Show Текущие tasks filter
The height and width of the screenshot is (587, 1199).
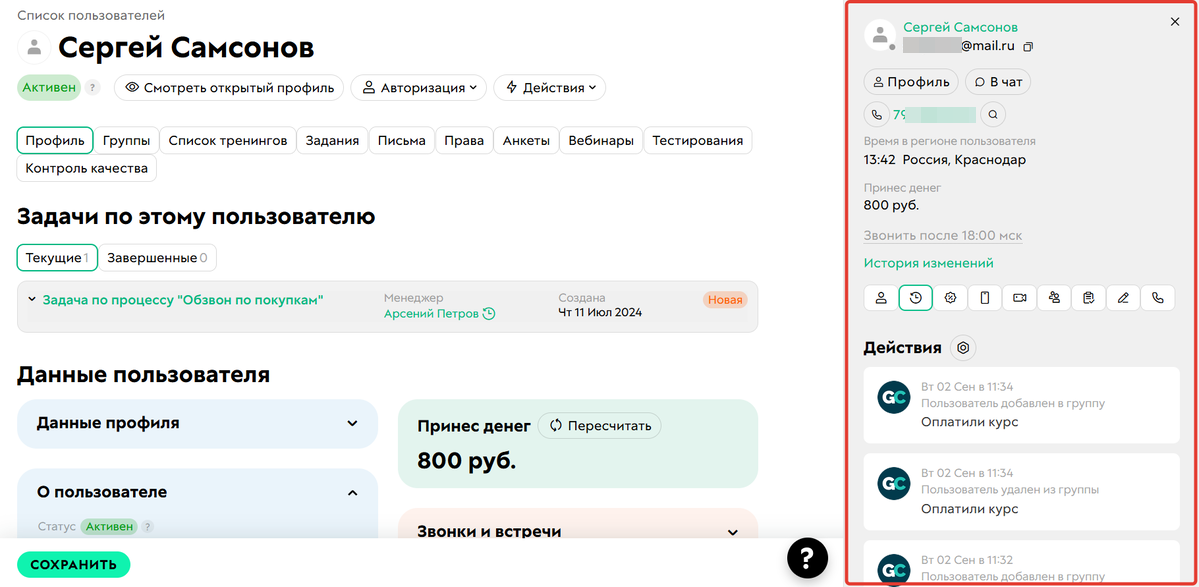pyautogui.click(x=56, y=257)
